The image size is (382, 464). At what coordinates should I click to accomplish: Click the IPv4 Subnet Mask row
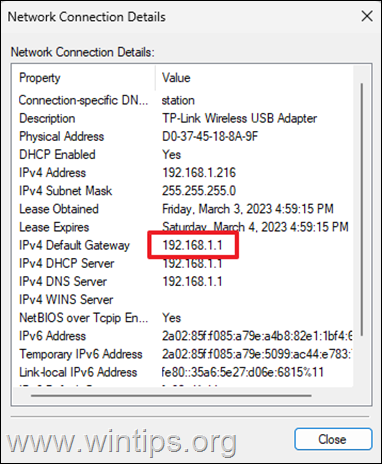(x=182, y=191)
